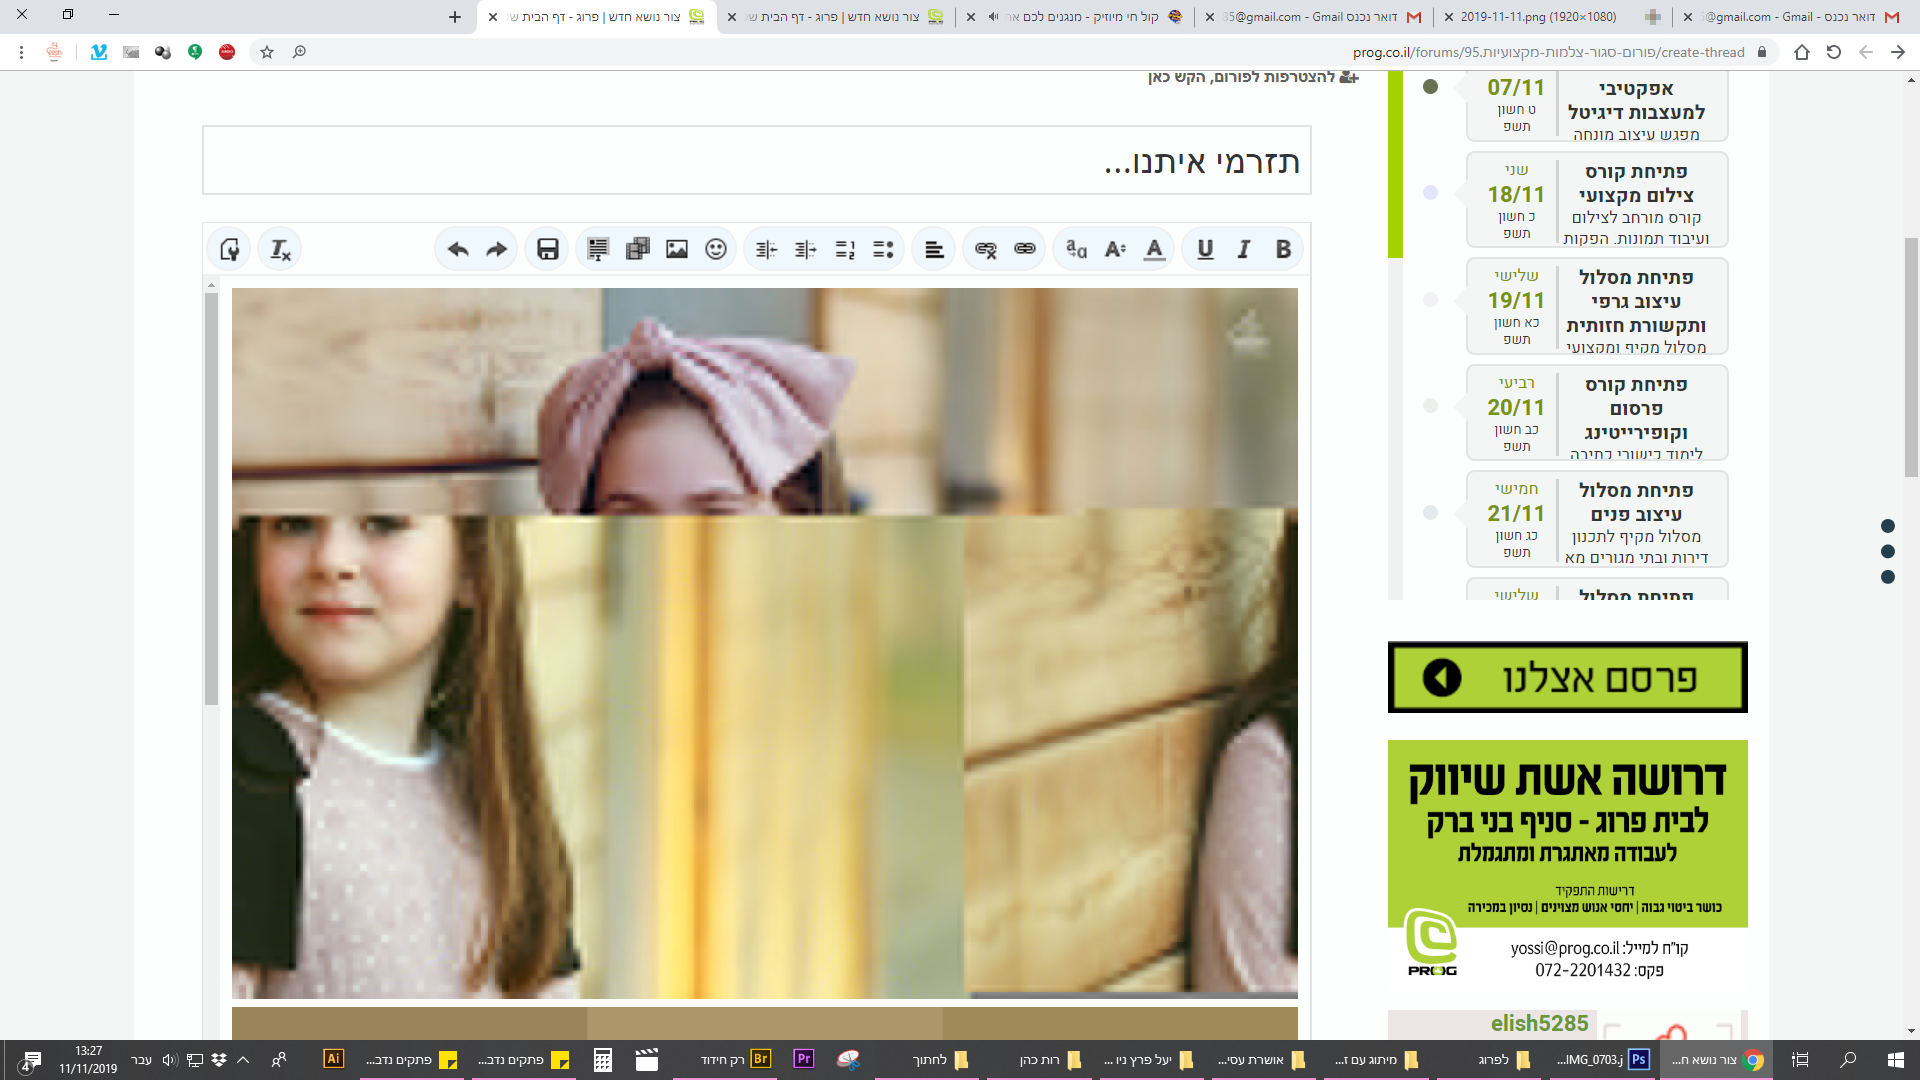Insert a bulleted list
The image size is (1920, 1080).
click(x=883, y=250)
